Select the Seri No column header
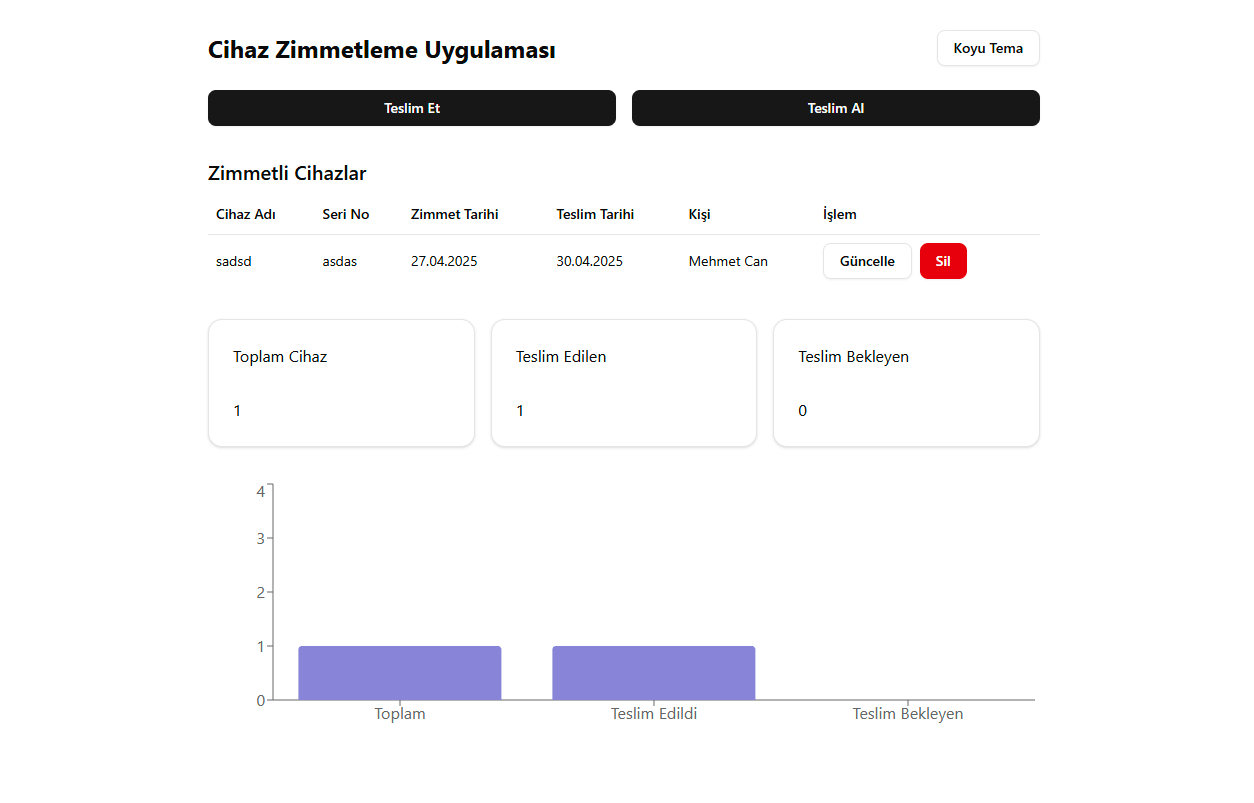The height and width of the screenshot is (803, 1254). tap(346, 214)
